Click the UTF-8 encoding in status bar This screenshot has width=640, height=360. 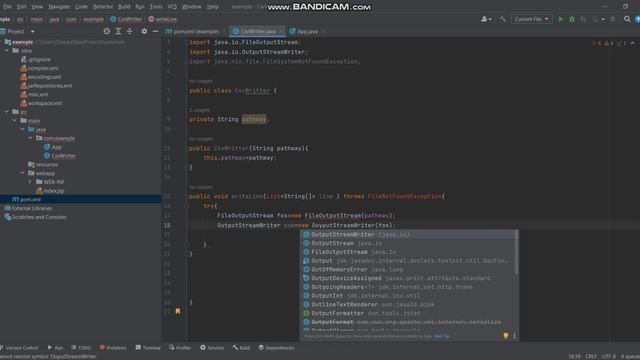(x=608, y=356)
